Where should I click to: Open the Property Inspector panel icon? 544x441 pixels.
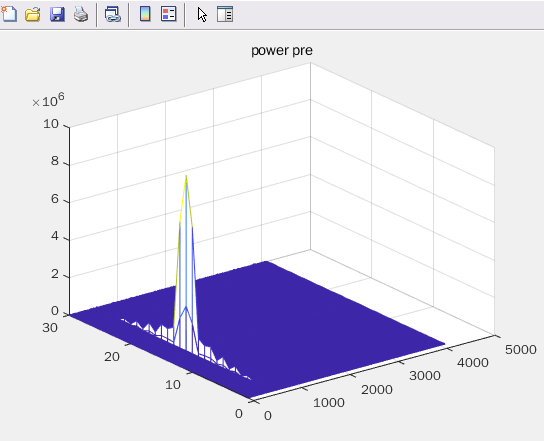pos(225,14)
